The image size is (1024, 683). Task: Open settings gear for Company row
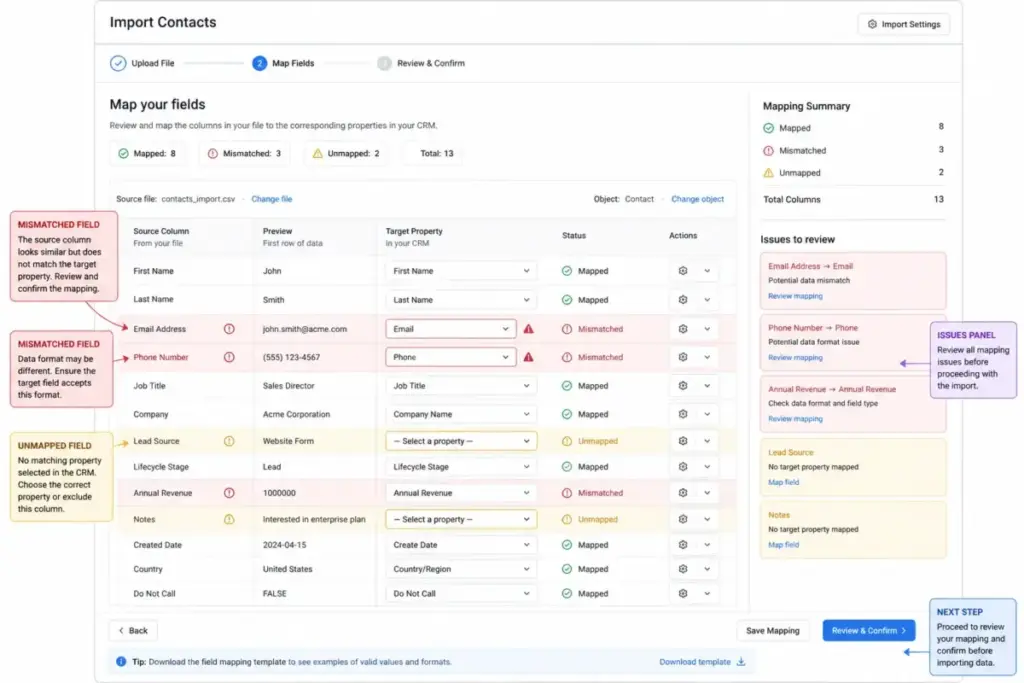pyautogui.click(x=682, y=414)
